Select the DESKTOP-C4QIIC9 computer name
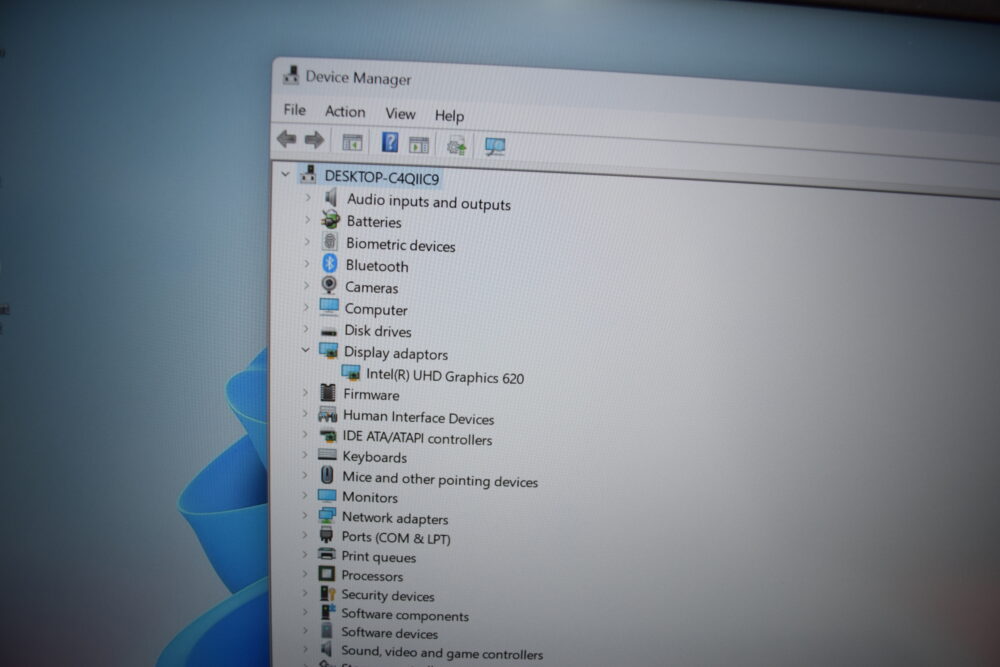 click(382, 177)
